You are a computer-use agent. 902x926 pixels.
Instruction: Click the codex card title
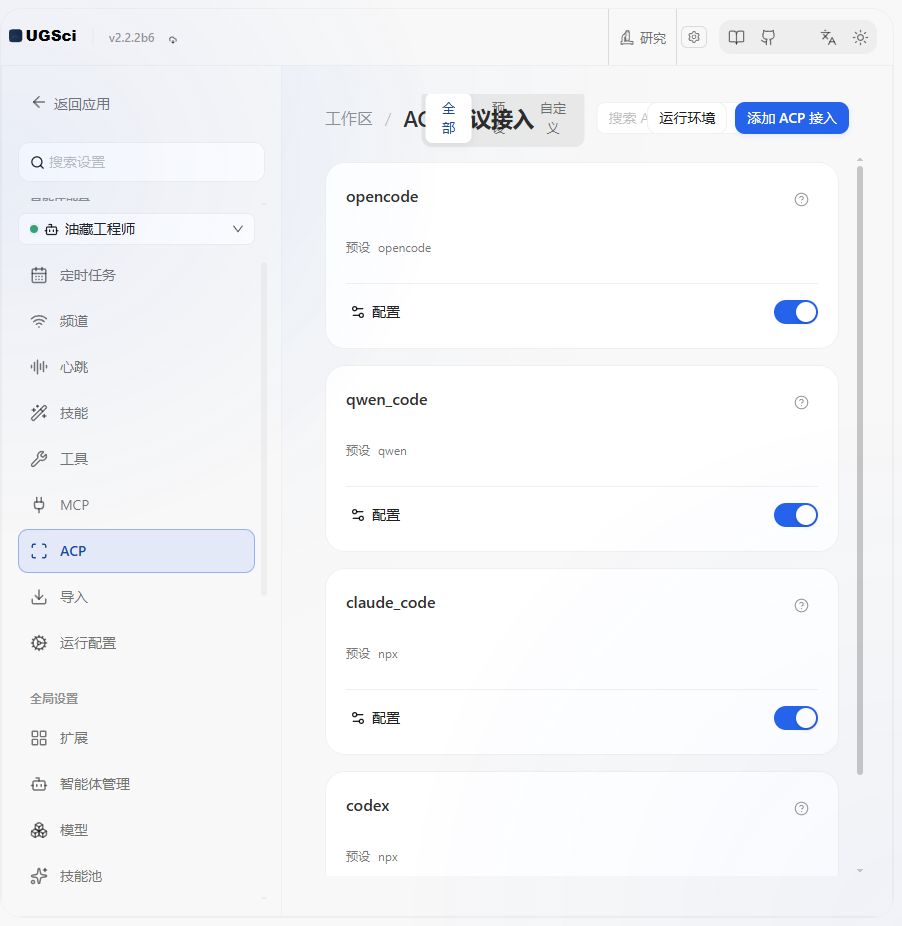point(367,806)
